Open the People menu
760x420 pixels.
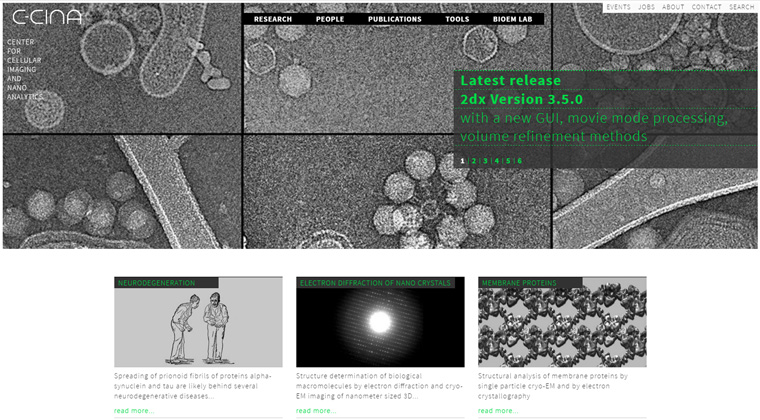[x=329, y=19]
